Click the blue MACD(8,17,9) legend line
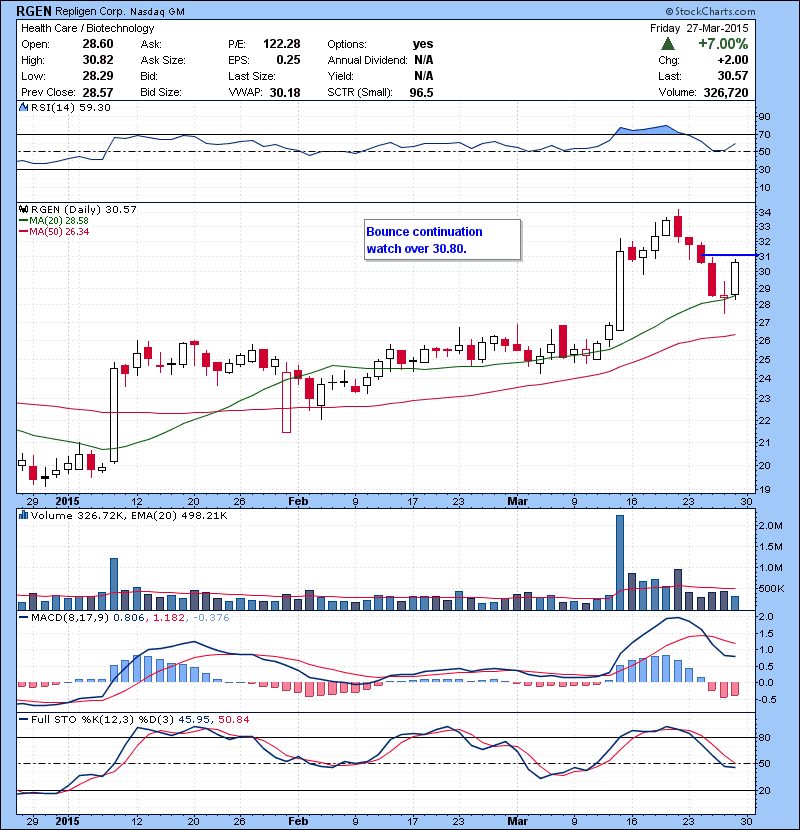This screenshot has height=830, width=800. pyautogui.click(x=23, y=618)
